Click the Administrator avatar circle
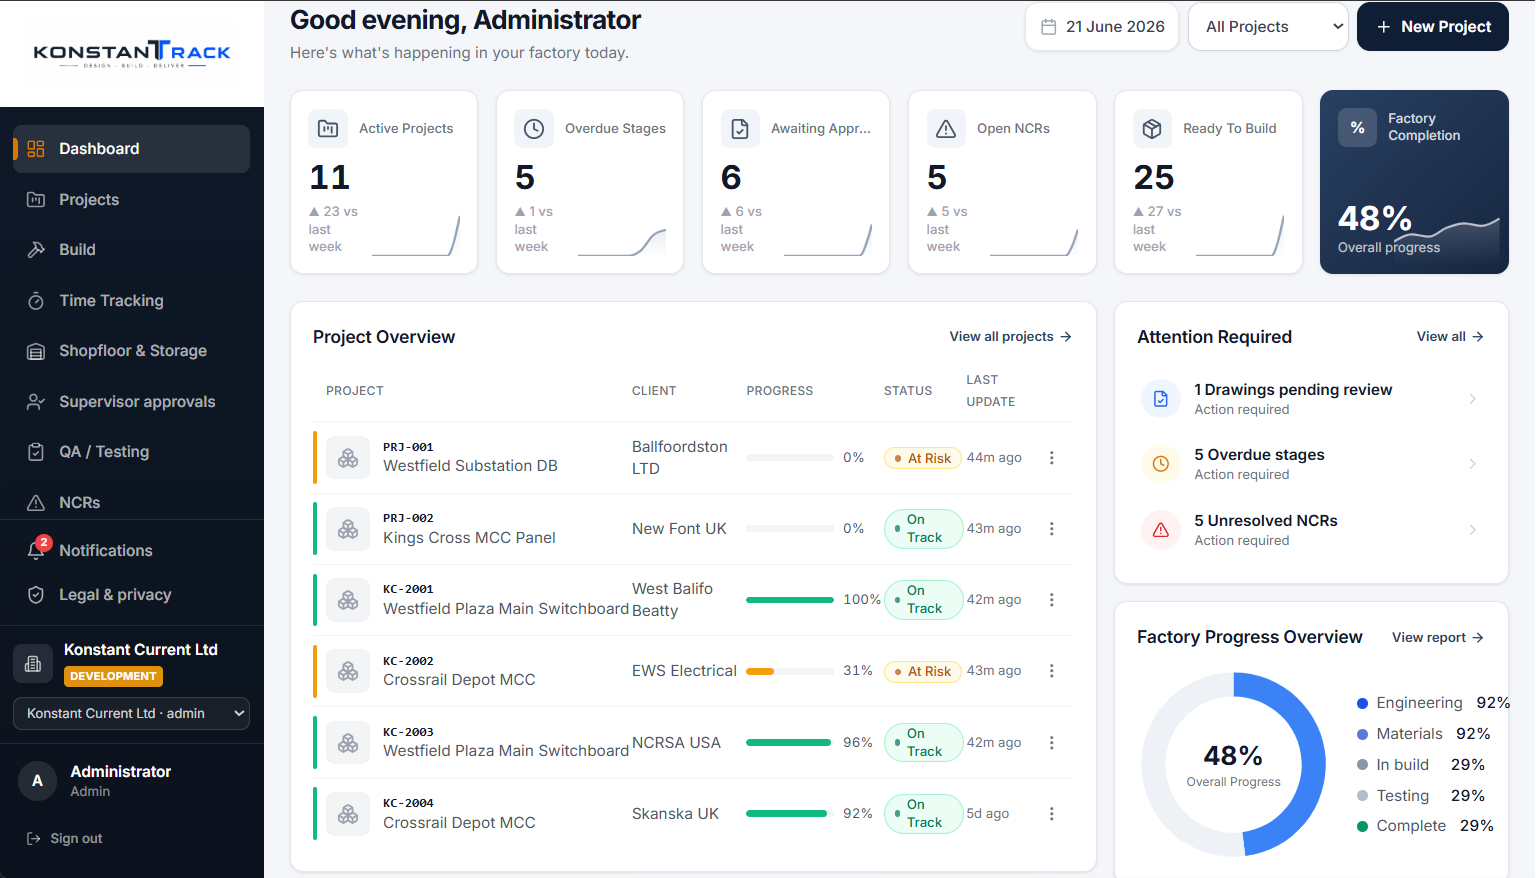Viewport: 1536px width, 878px height. coord(38,781)
